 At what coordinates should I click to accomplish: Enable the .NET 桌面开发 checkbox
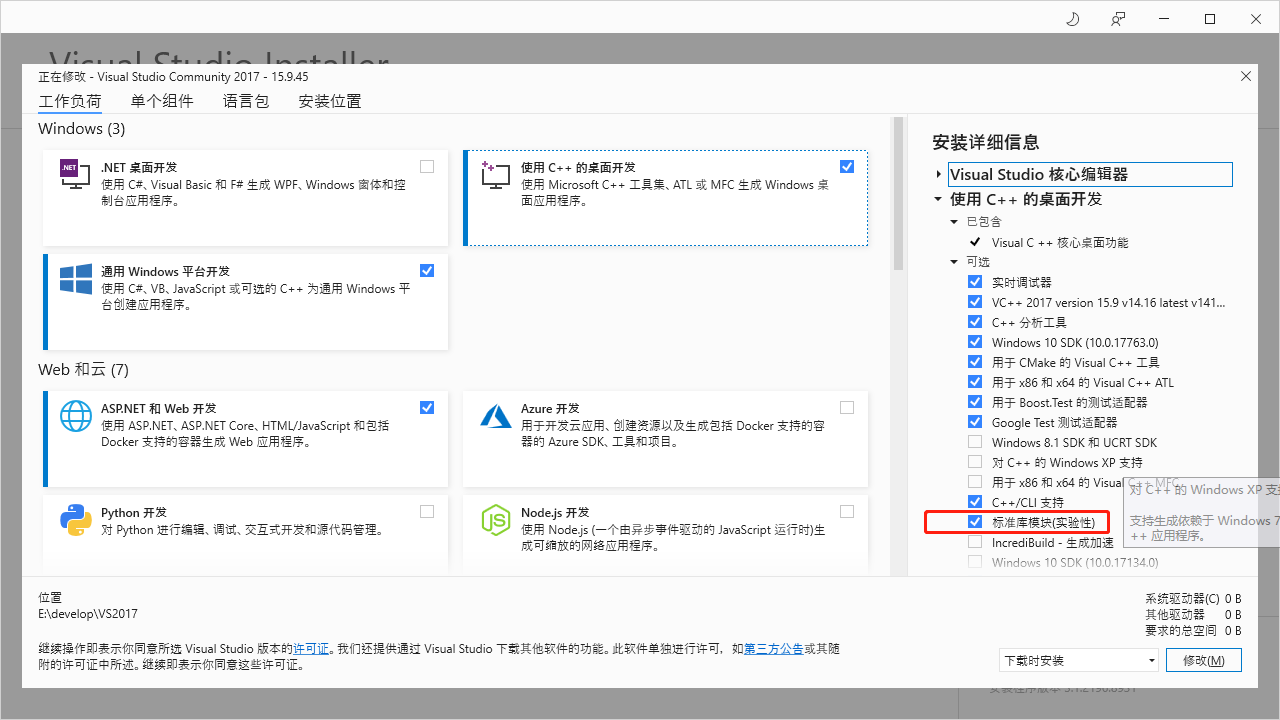tap(427, 166)
